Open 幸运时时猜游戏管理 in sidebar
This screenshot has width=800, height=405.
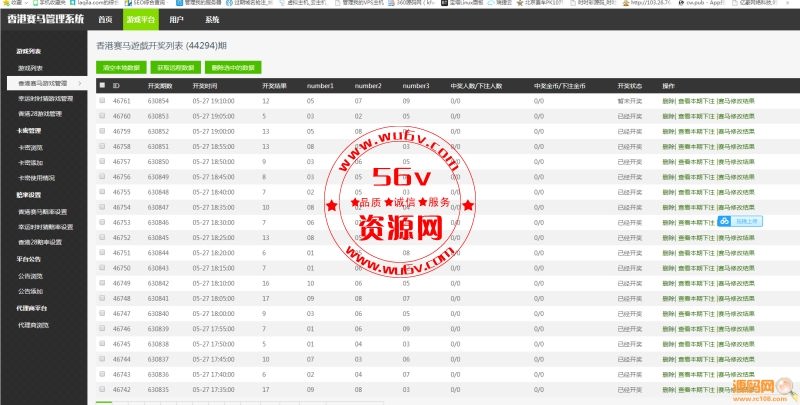45,98
